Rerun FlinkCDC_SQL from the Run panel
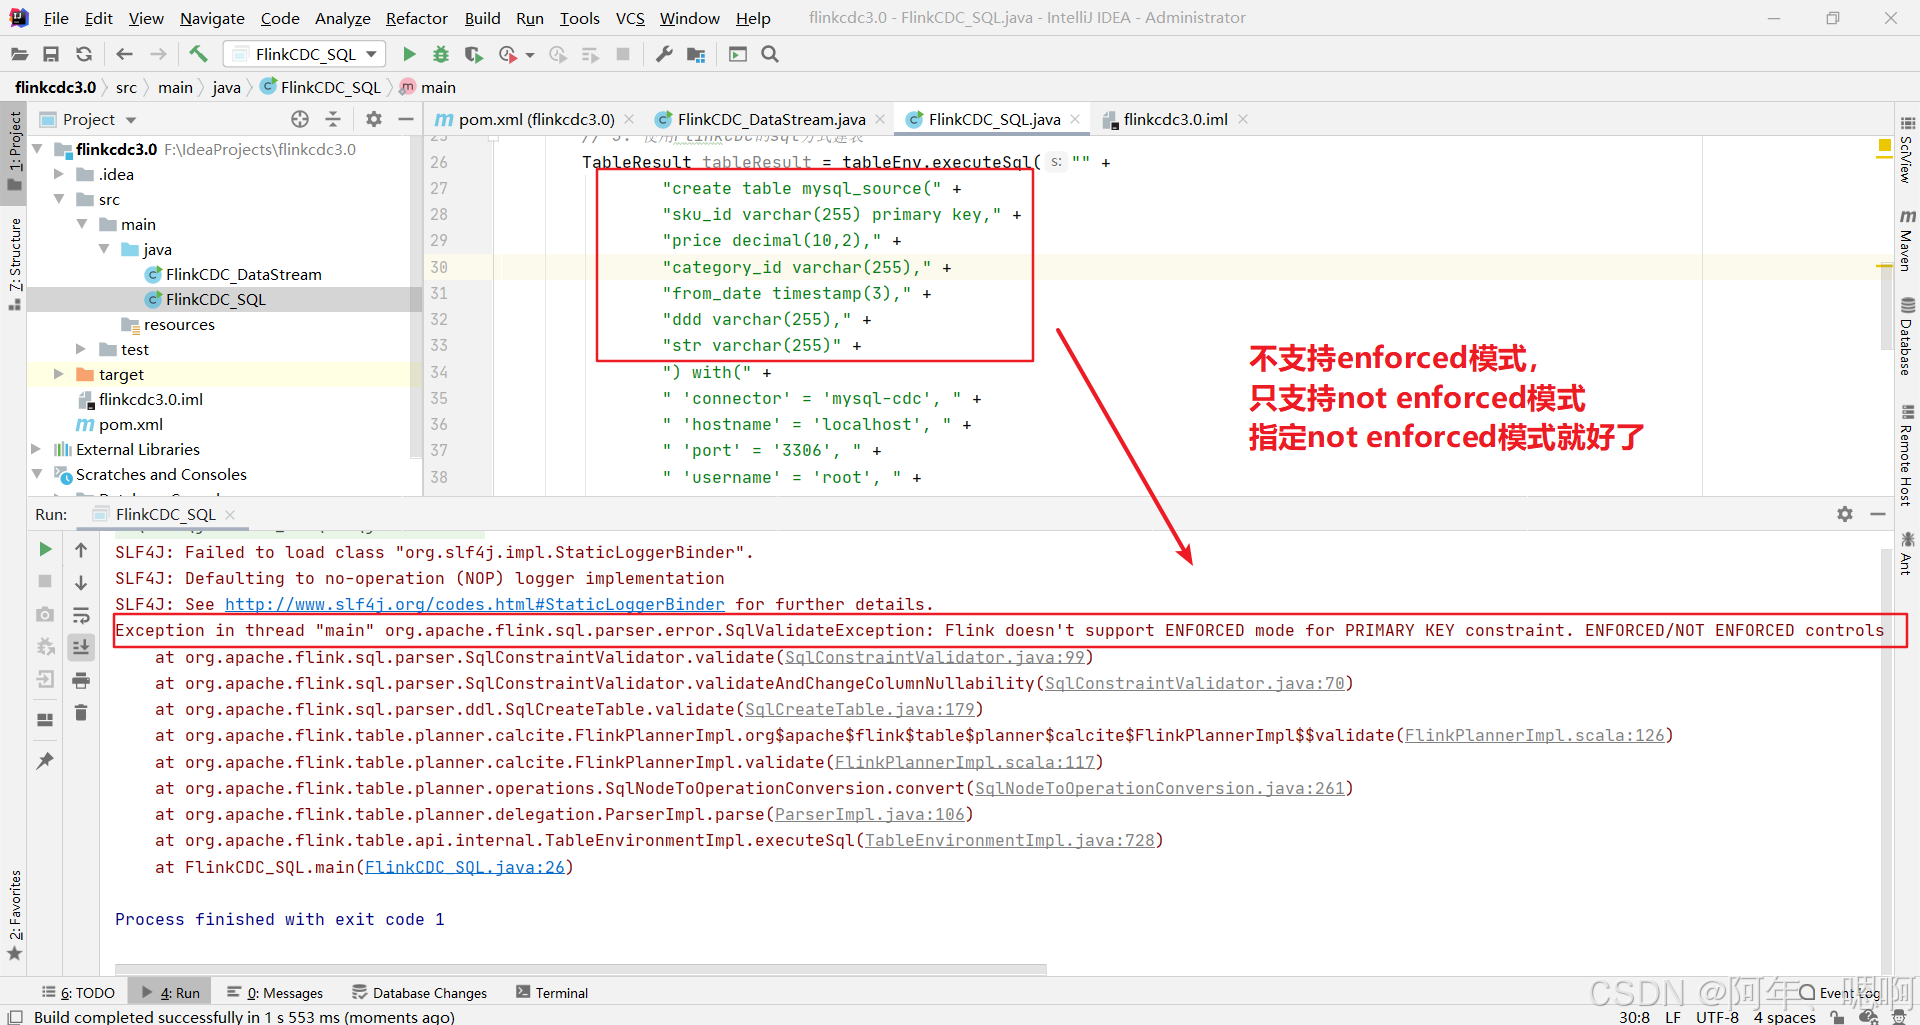Viewport: 1920px width, 1025px height. tap(45, 550)
